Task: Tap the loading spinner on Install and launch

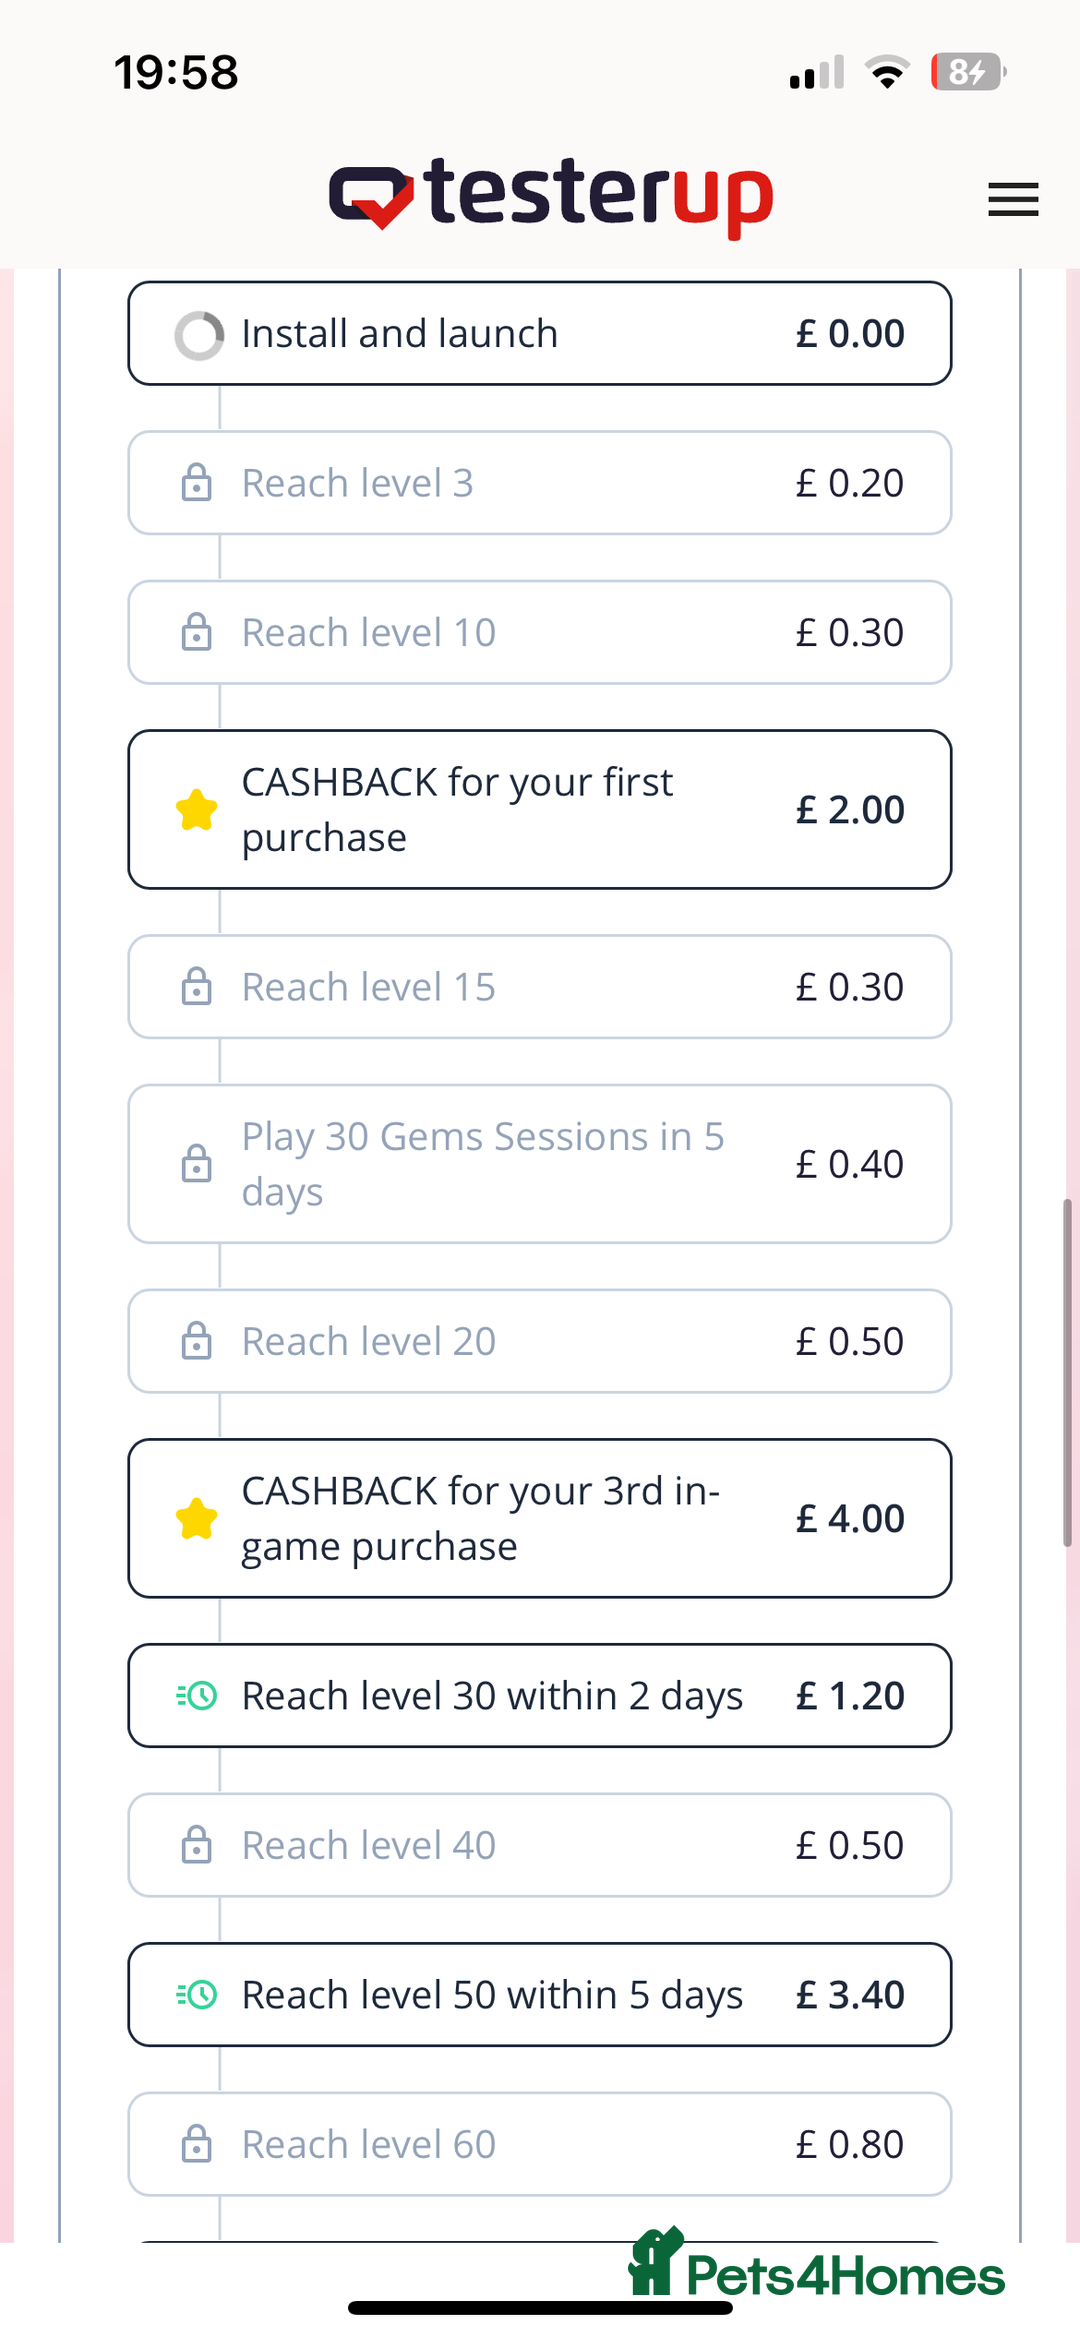Action: [199, 335]
